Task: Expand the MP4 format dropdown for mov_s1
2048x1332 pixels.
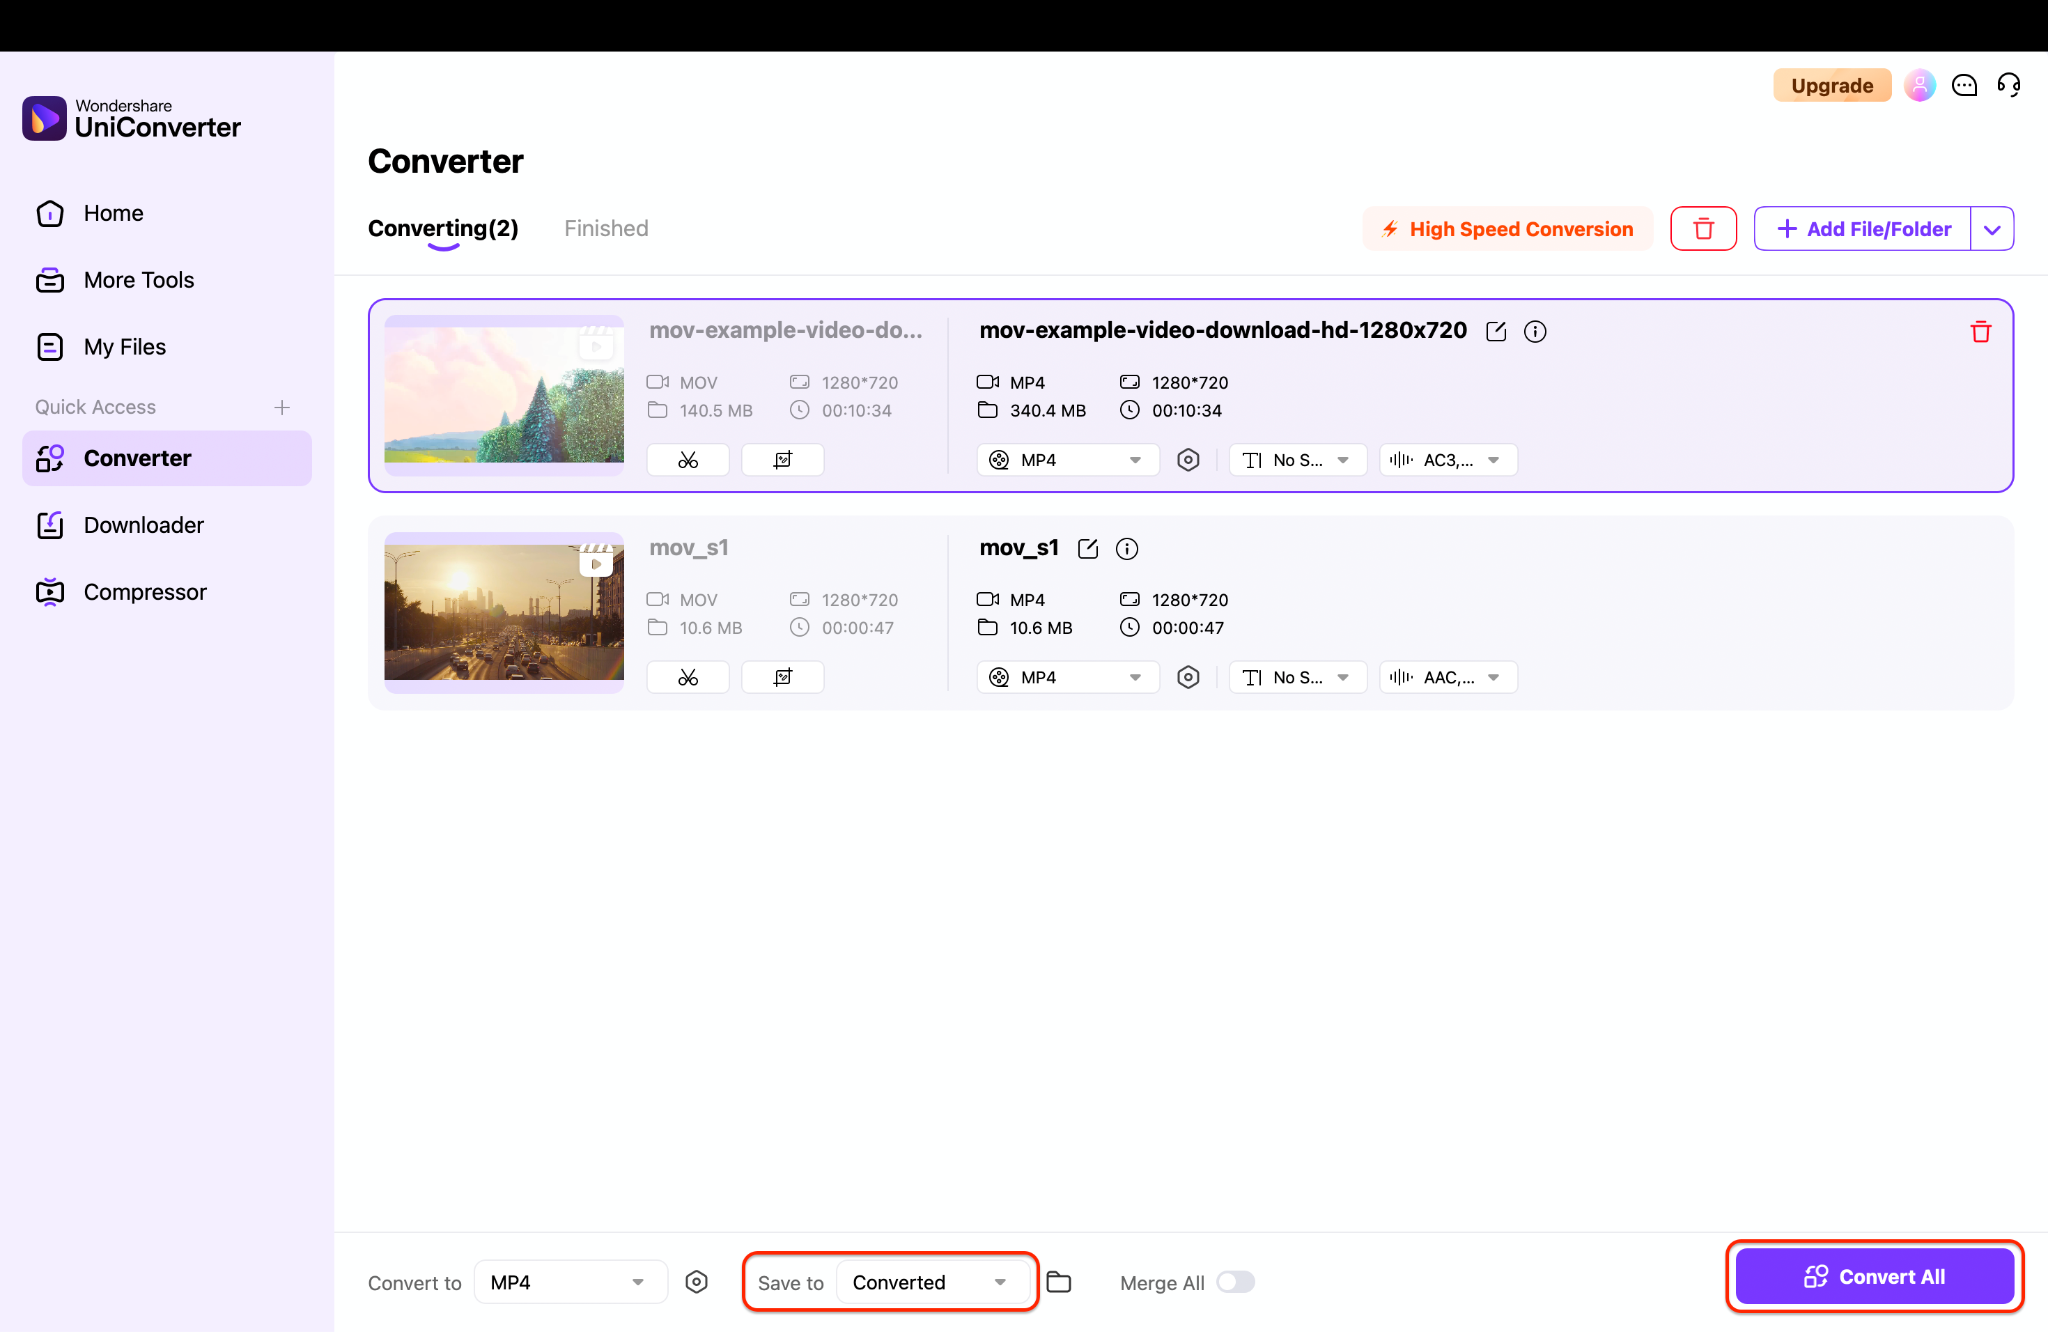Action: click(x=1066, y=677)
